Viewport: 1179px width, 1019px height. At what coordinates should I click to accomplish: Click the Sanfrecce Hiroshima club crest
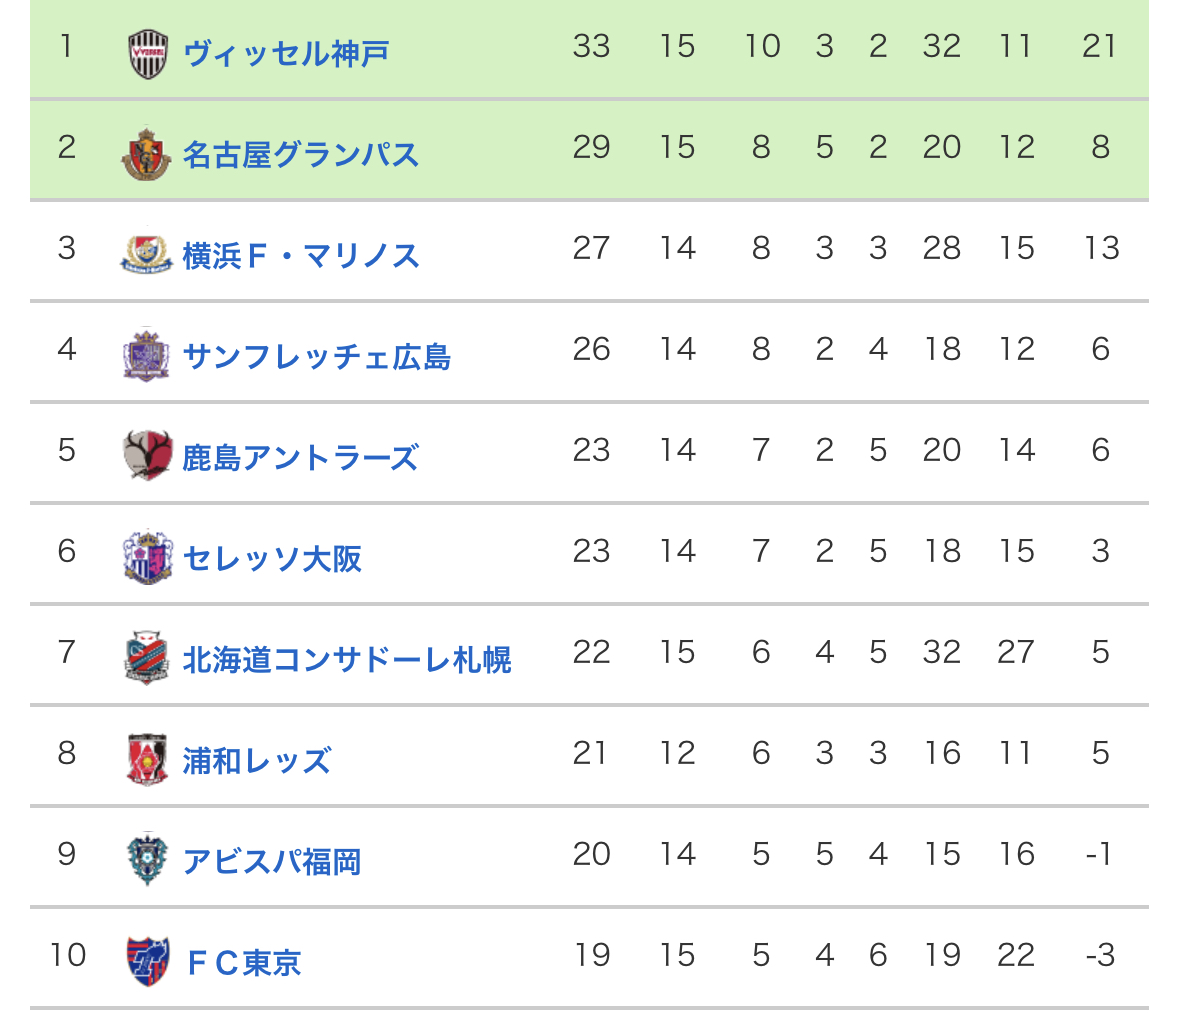tap(146, 357)
